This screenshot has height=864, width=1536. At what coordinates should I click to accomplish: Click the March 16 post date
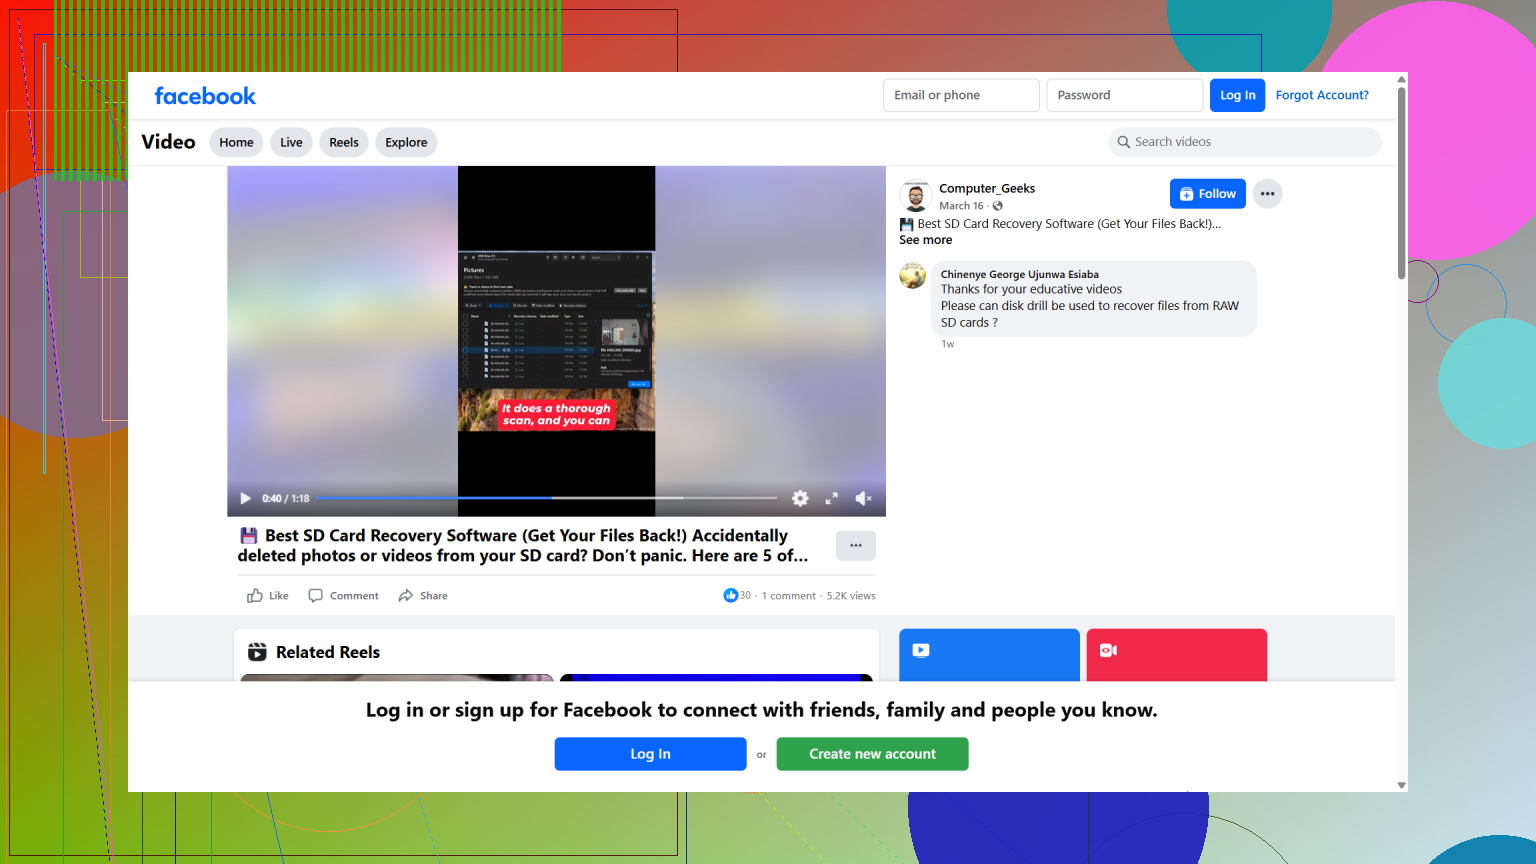[961, 206]
